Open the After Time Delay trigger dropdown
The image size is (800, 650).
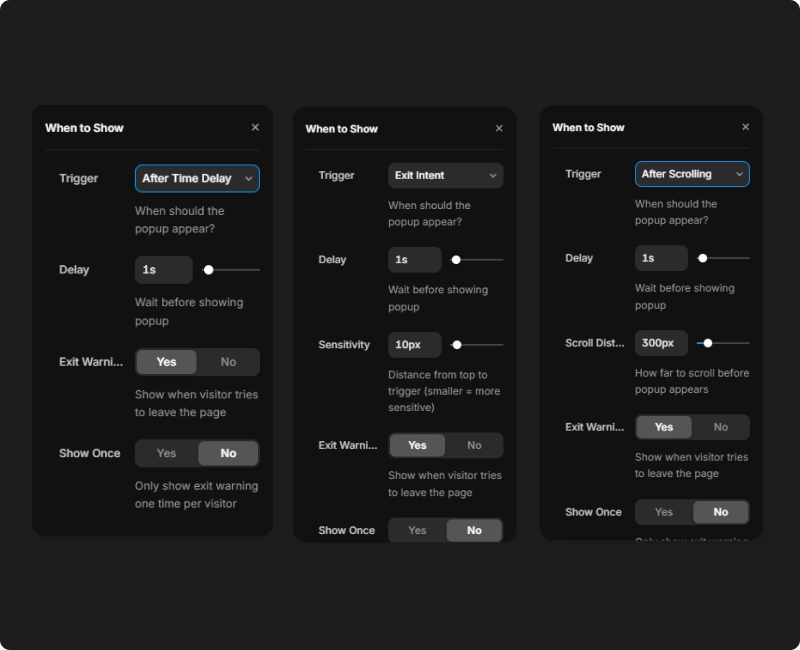tap(197, 179)
